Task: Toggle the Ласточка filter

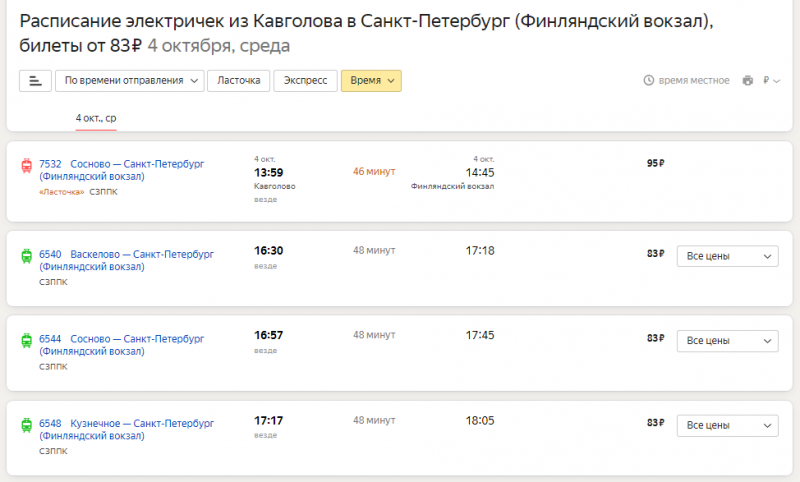Action: pyautogui.click(x=238, y=81)
